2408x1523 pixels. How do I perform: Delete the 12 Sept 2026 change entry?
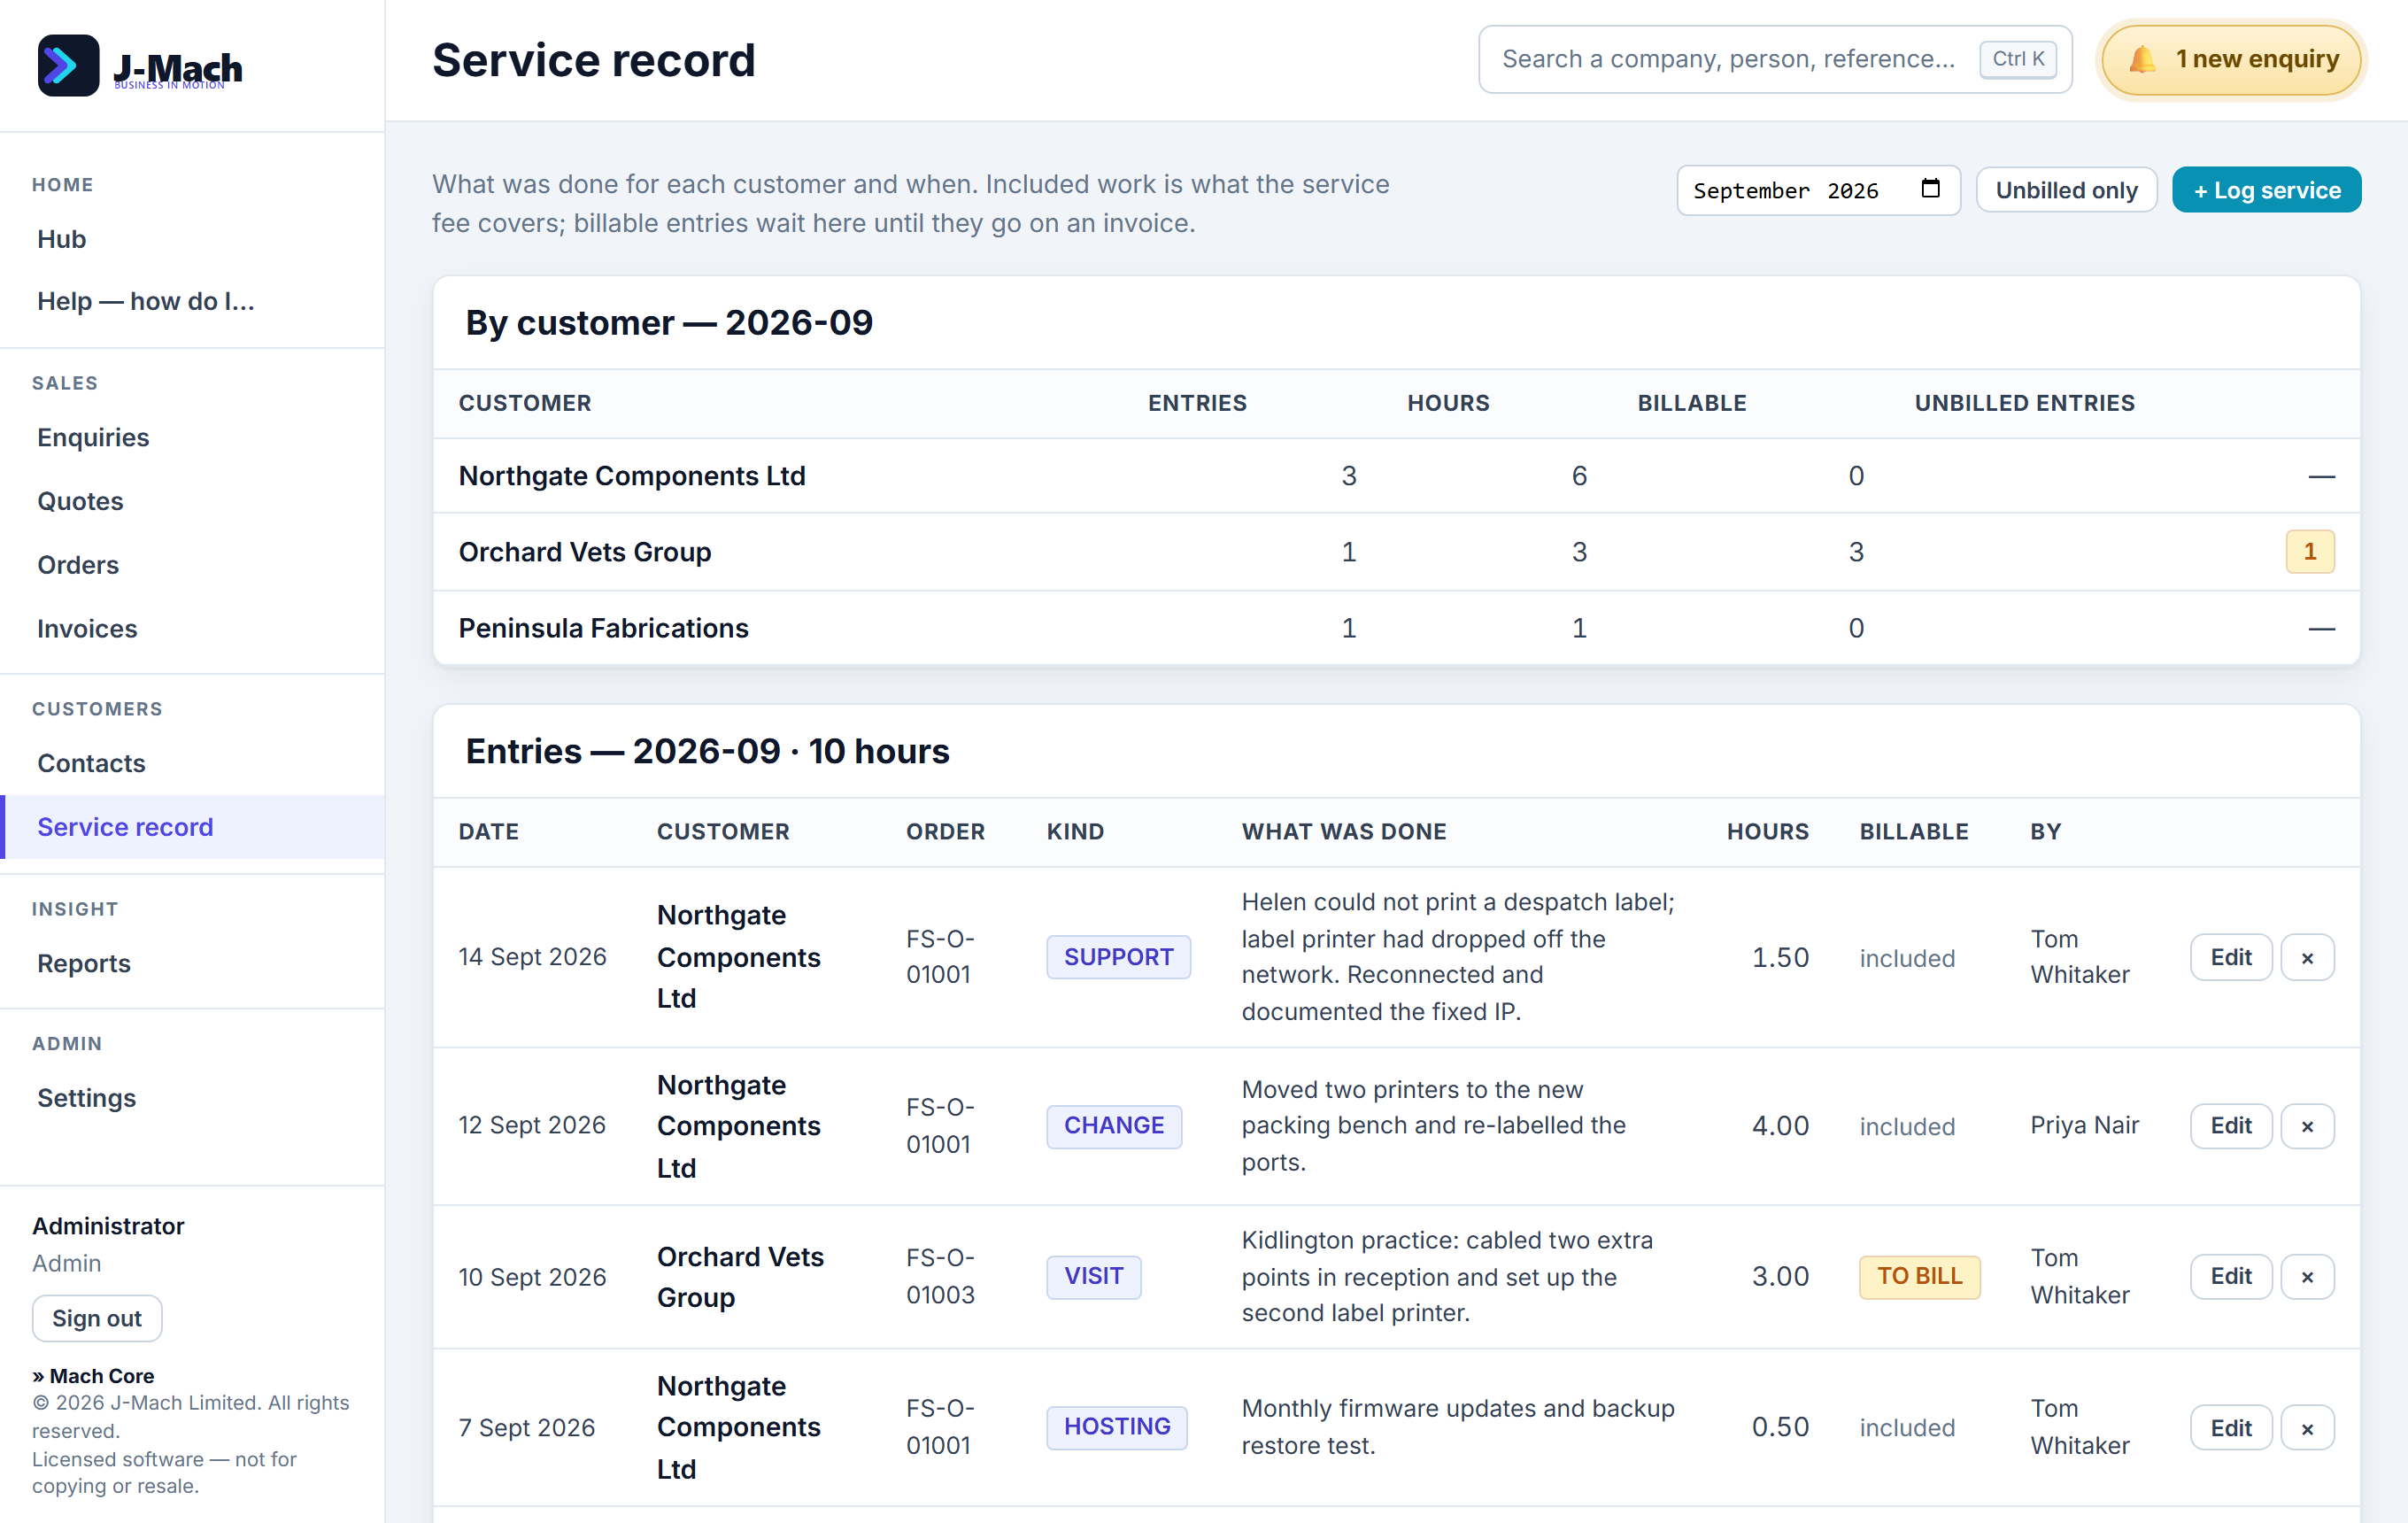2307,1126
